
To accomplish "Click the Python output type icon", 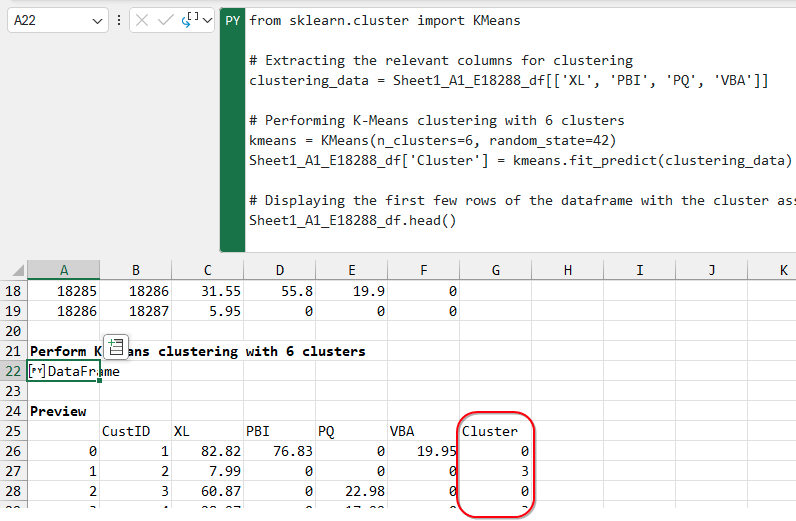I will coord(190,20).
